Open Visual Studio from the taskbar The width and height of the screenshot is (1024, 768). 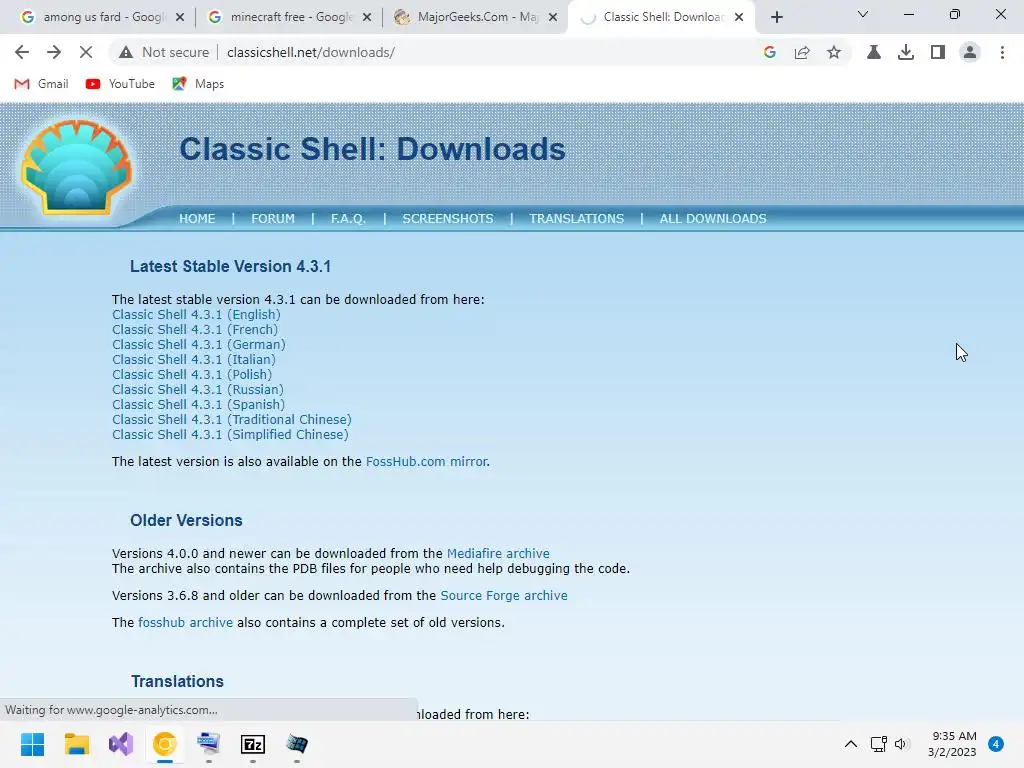click(121, 744)
